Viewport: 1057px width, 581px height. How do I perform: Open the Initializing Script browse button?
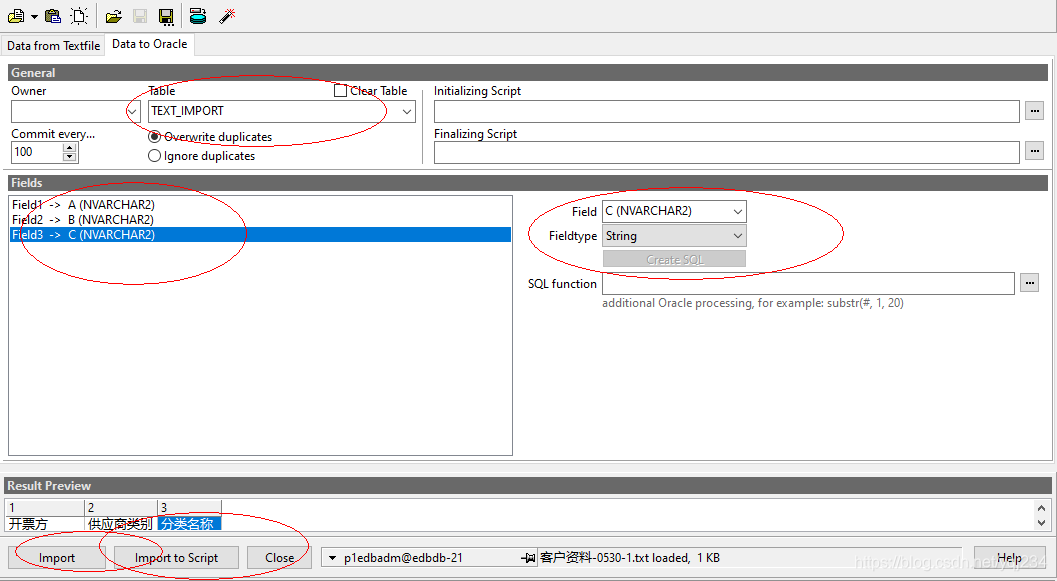(x=1034, y=111)
